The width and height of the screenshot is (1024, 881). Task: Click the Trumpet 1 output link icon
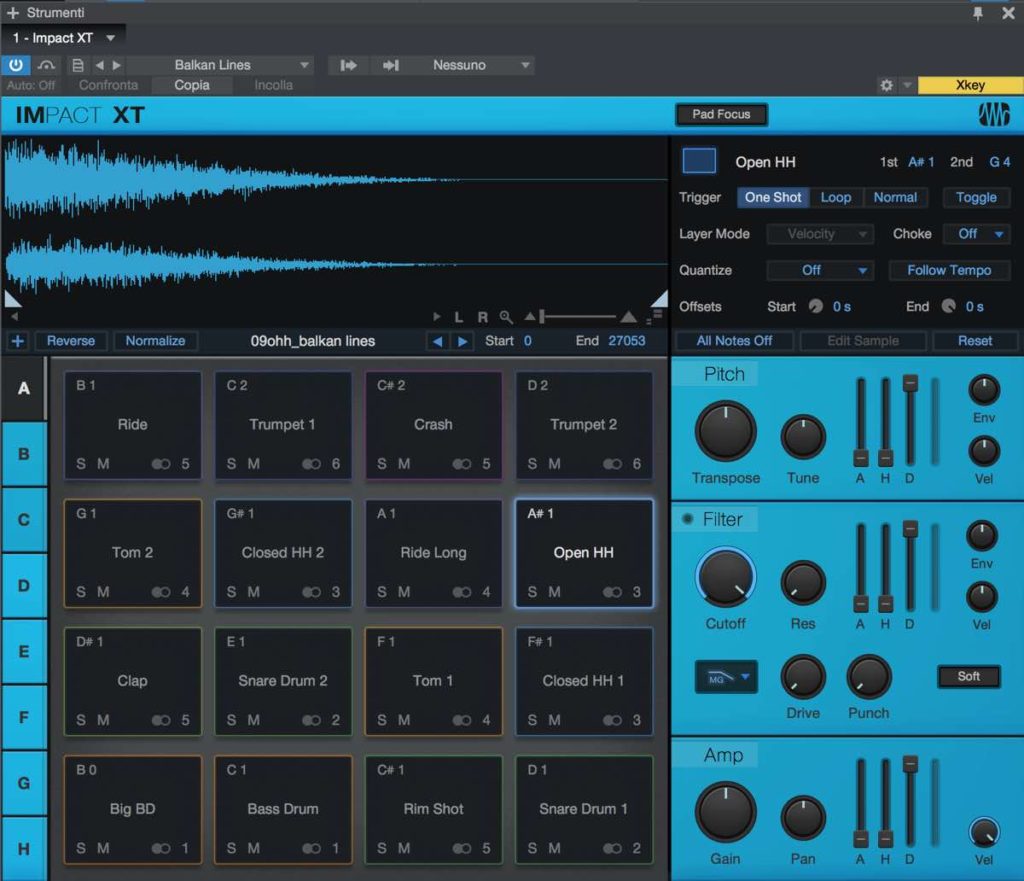(312, 464)
